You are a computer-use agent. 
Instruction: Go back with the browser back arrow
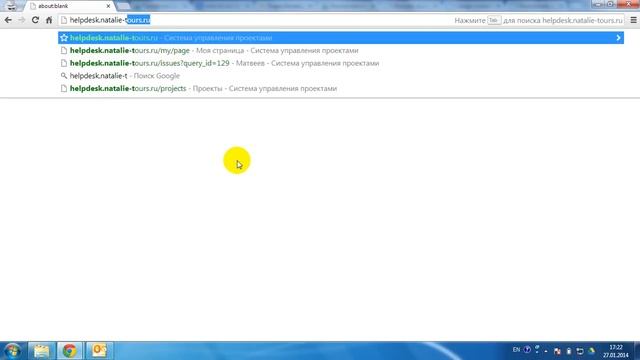click(x=8, y=20)
